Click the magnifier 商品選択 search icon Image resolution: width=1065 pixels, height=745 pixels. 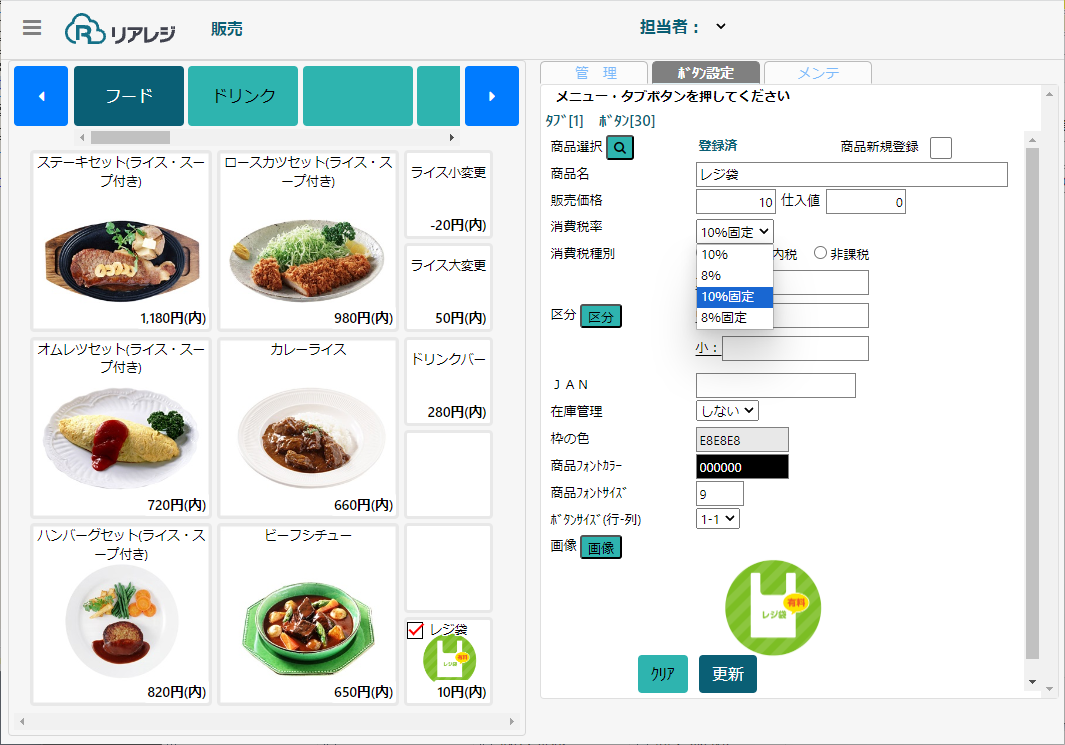click(620, 147)
